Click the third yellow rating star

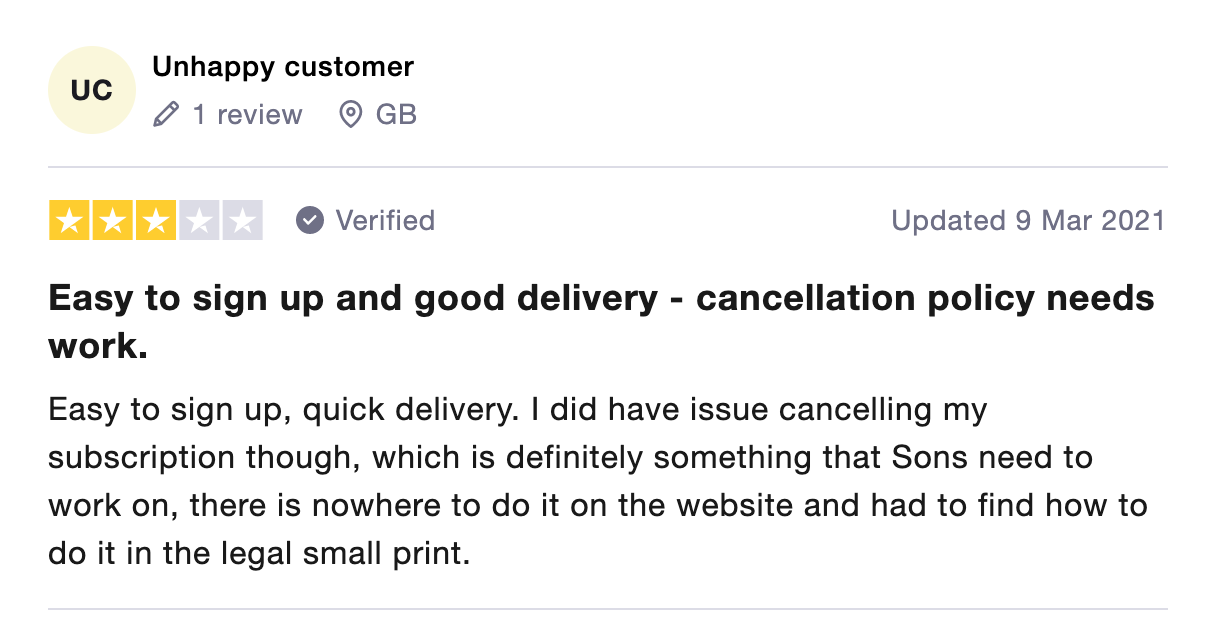coord(155,221)
